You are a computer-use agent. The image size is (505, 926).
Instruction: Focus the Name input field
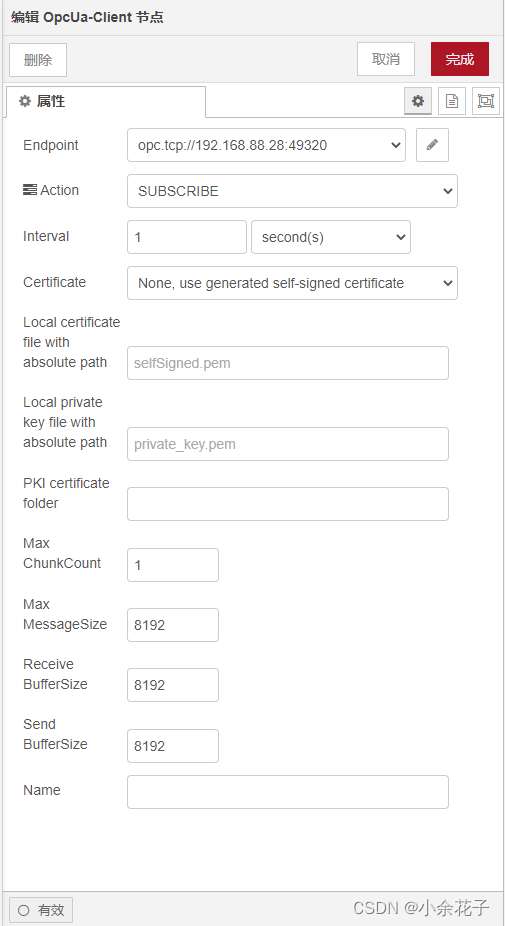click(288, 792)
